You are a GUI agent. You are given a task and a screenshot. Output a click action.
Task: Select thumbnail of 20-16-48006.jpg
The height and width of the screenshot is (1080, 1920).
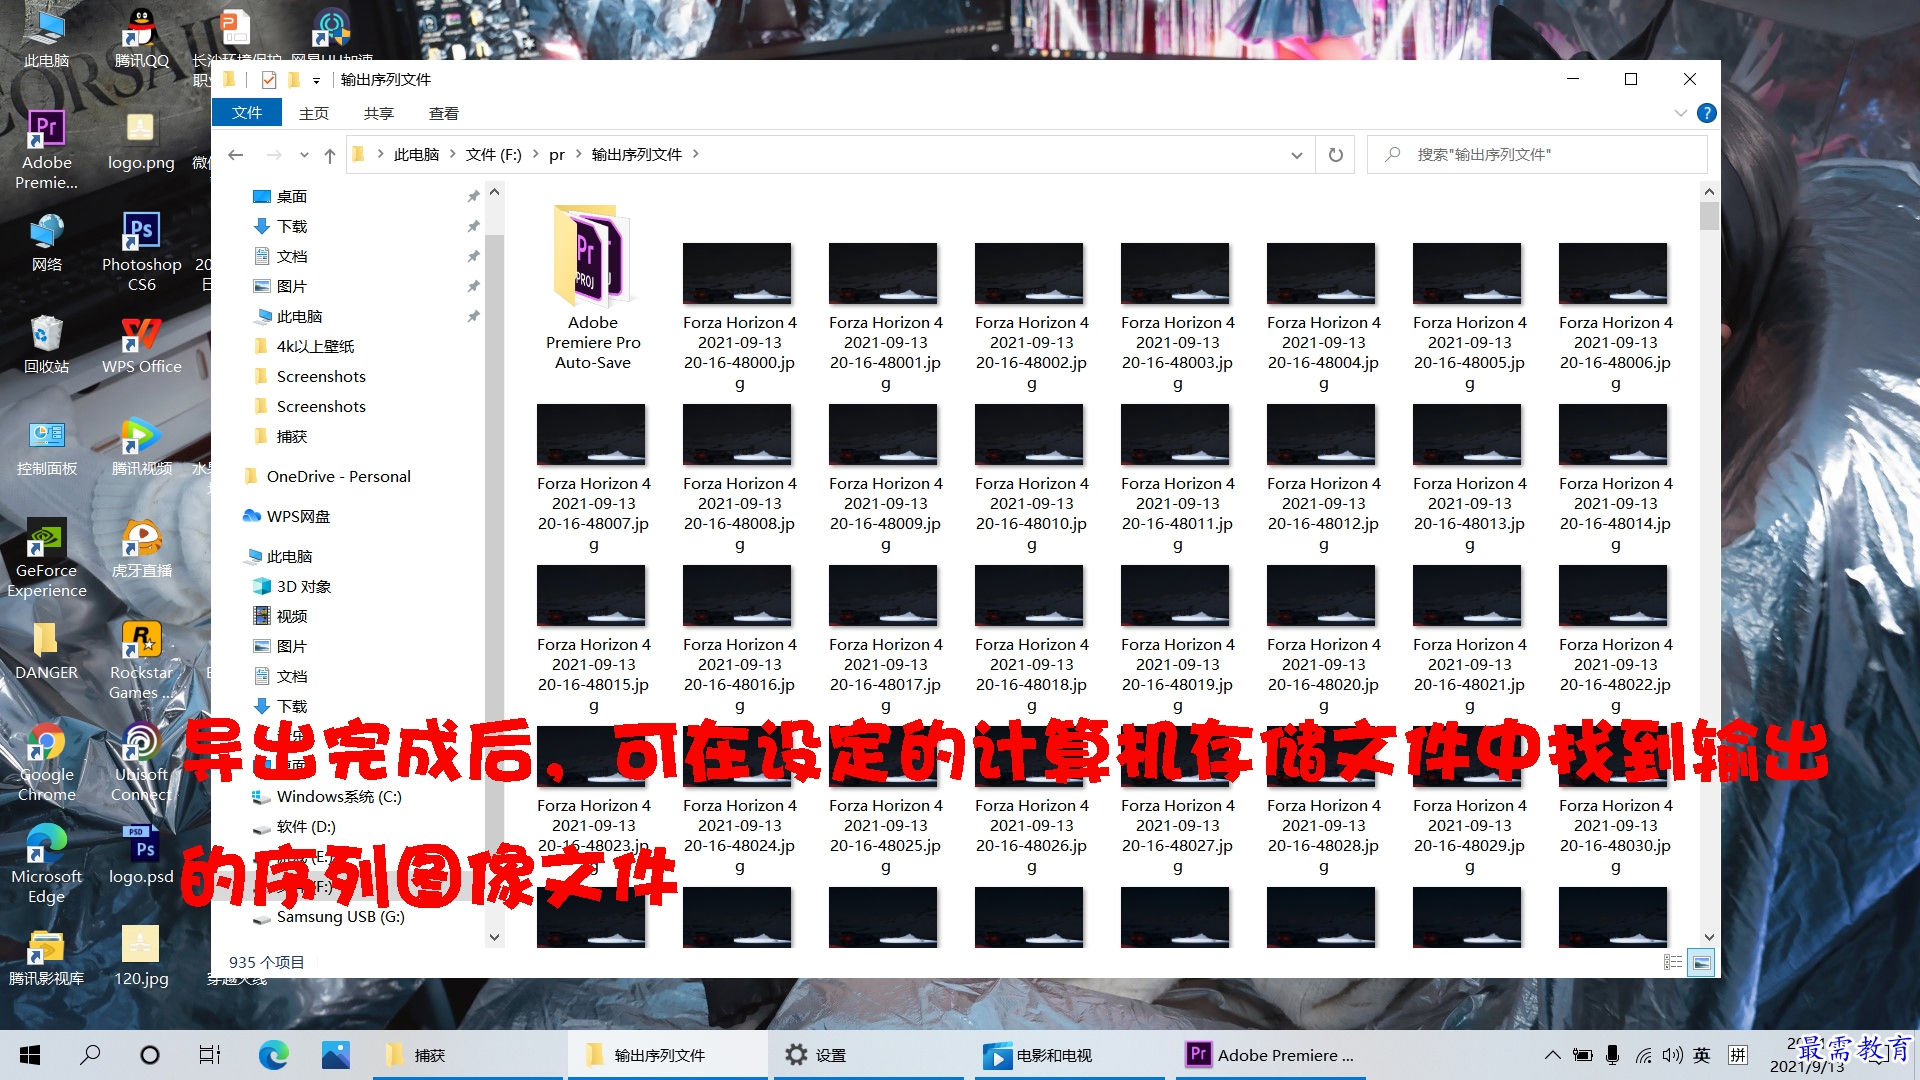pyautogui.click(x=1614, y=273)
